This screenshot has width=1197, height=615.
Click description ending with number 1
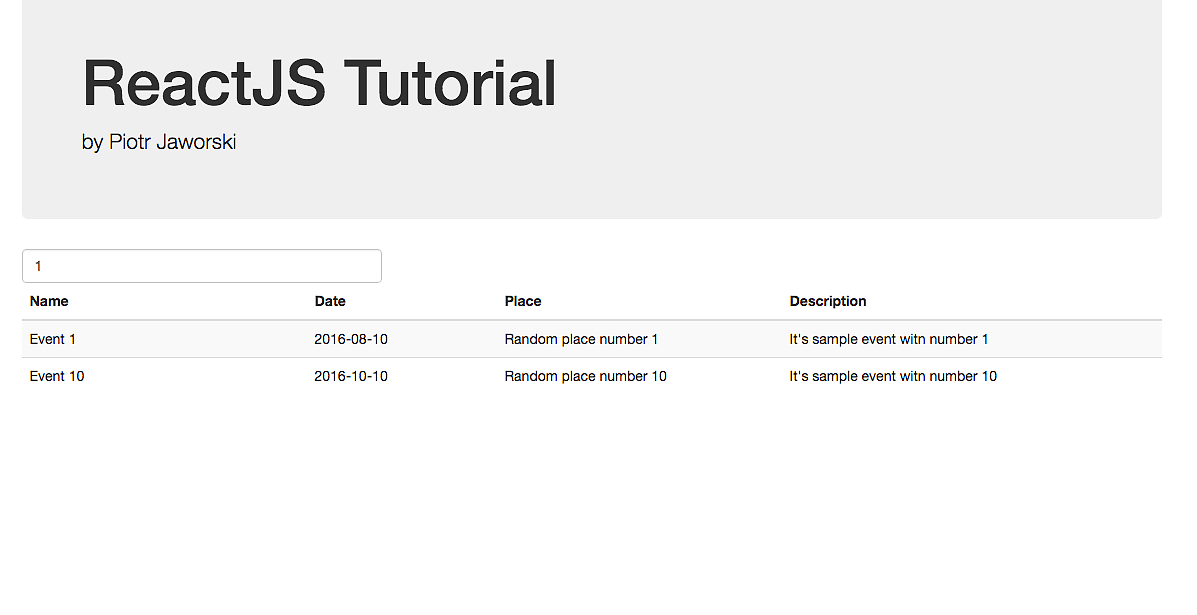click(889, 340)
